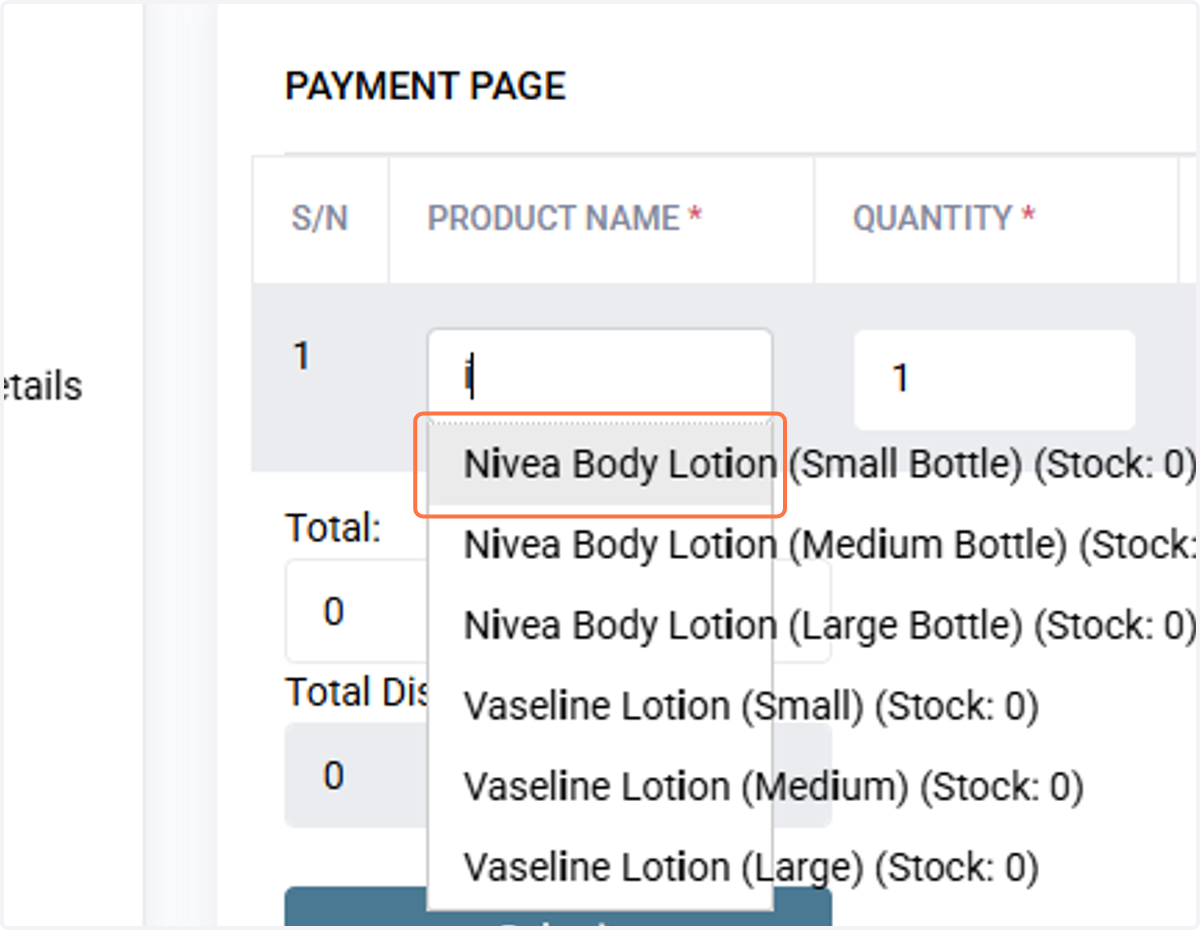1200x930 pixels.
Task: Click the PAYMENT PAGE heading
Action: click(x=426, y=86)
